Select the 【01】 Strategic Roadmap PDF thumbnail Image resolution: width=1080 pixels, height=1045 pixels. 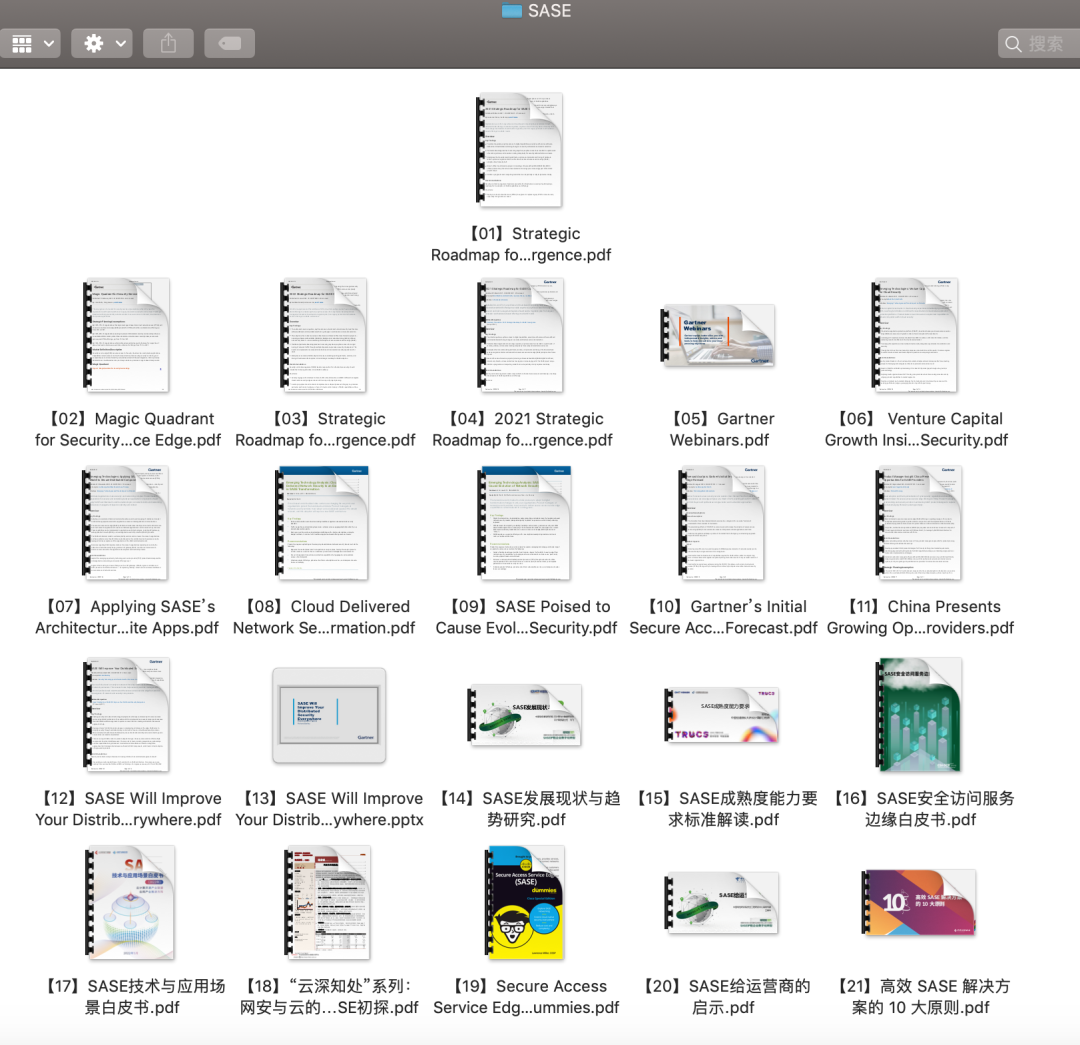(x=520, y=150)
